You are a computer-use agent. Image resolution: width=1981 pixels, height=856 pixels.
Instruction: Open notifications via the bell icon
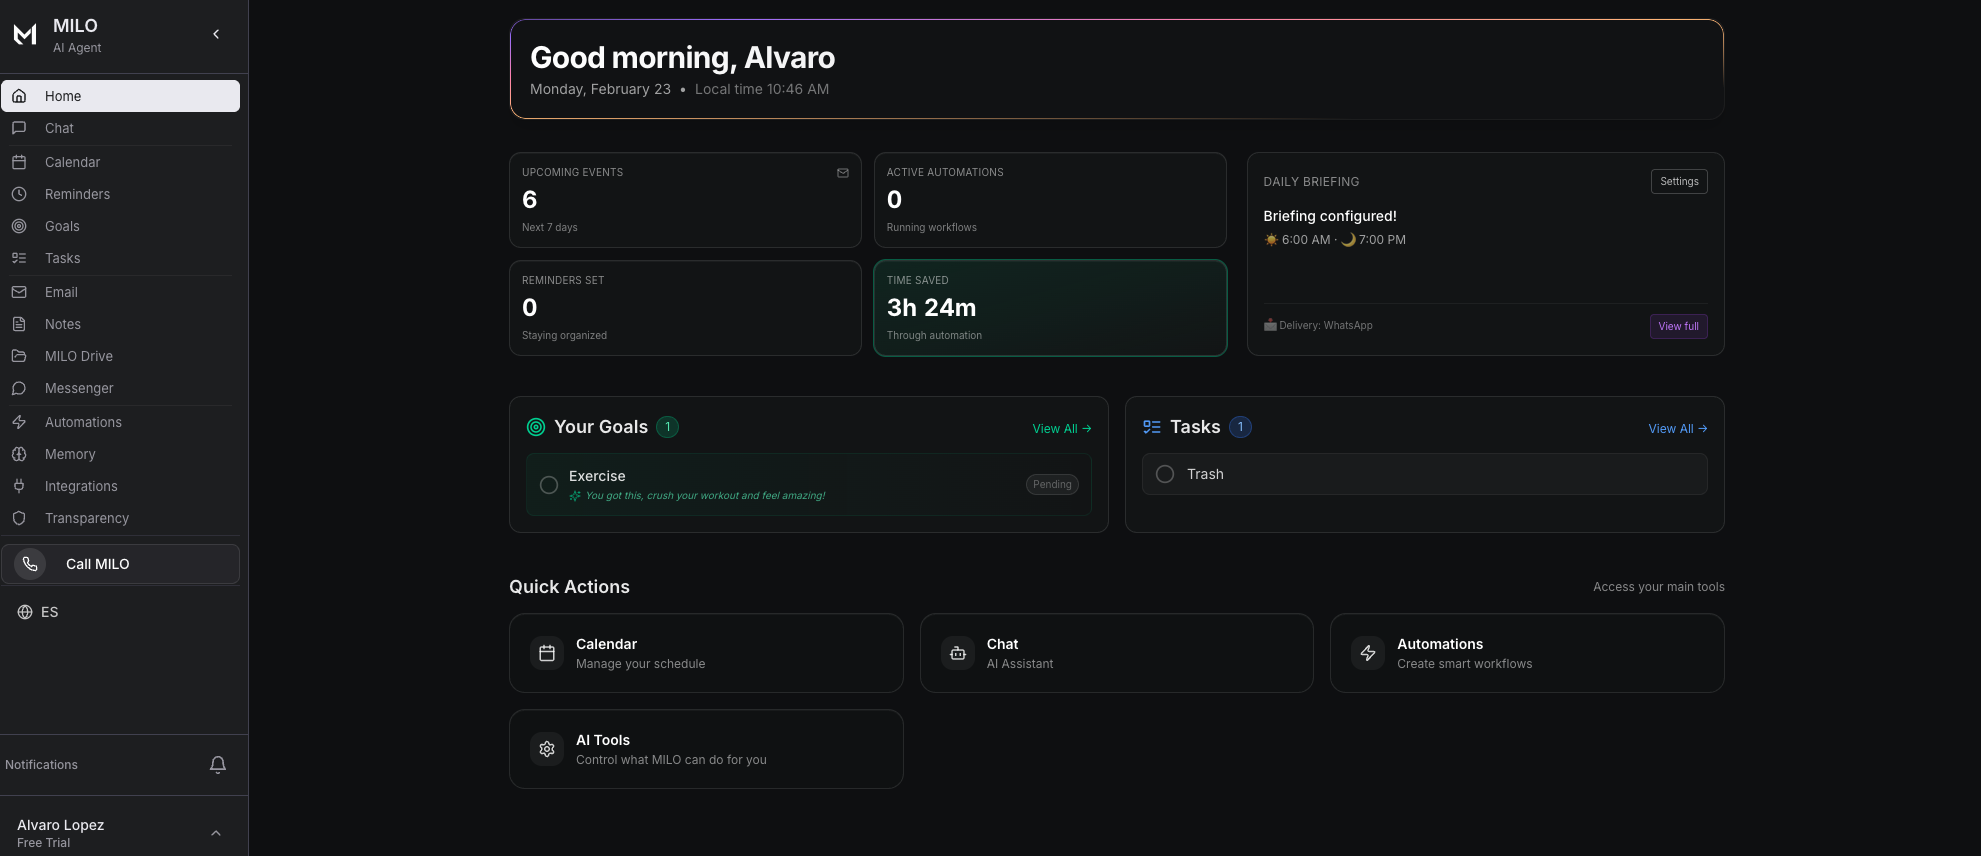coord(218,765)
